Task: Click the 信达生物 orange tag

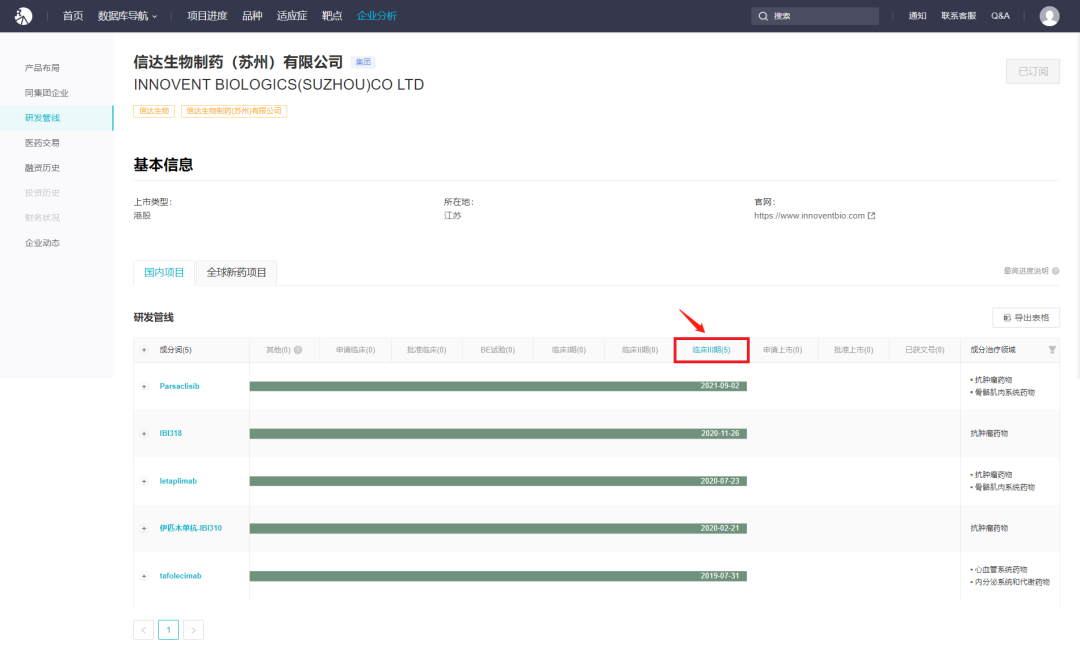Action: point(154,111)
